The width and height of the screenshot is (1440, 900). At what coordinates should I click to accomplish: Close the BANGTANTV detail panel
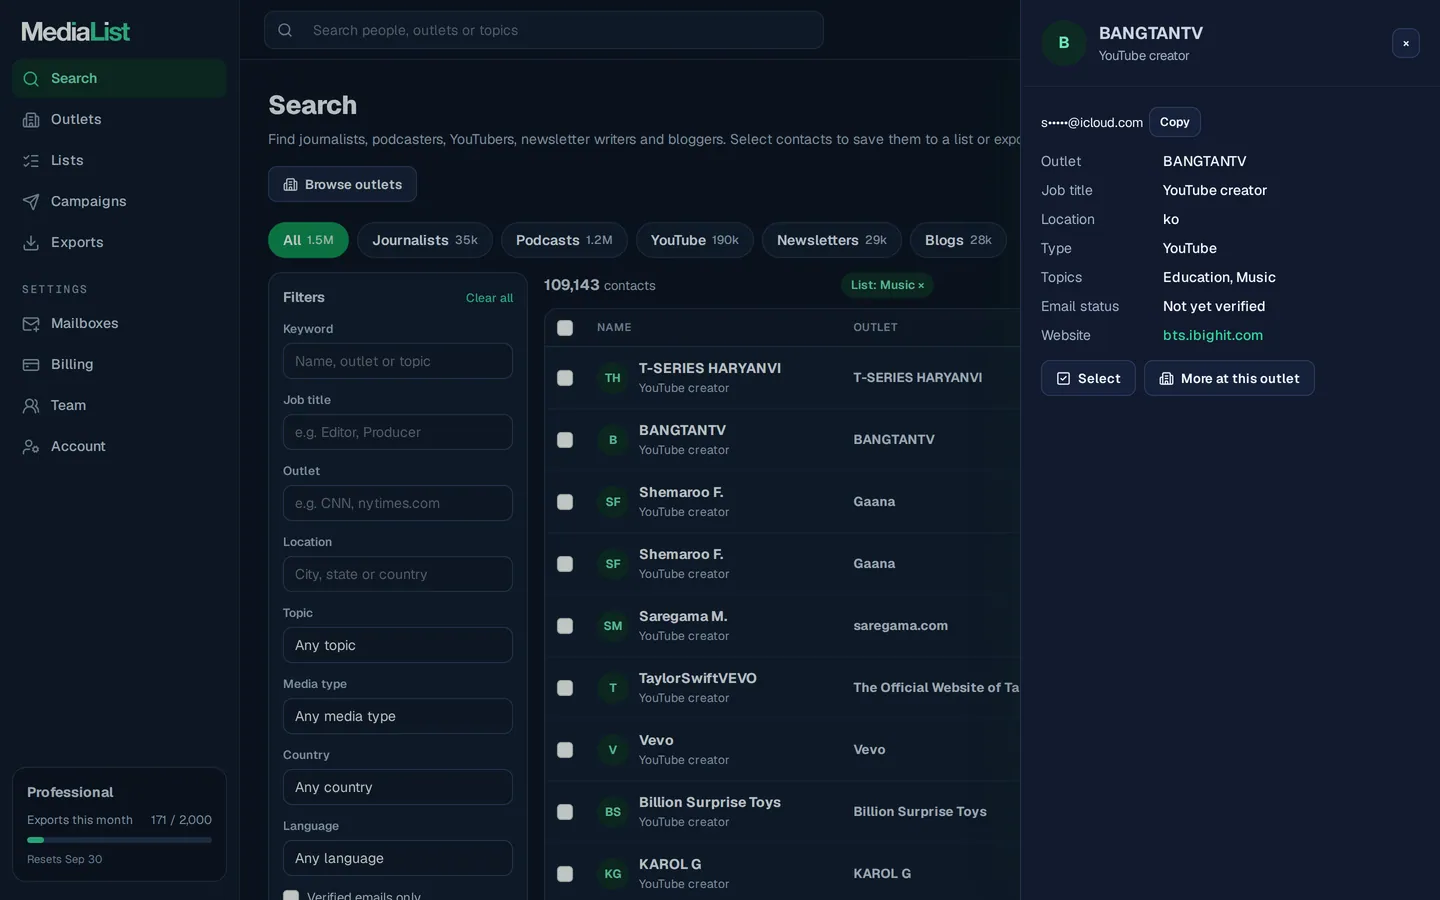(x=1405, y=43)
